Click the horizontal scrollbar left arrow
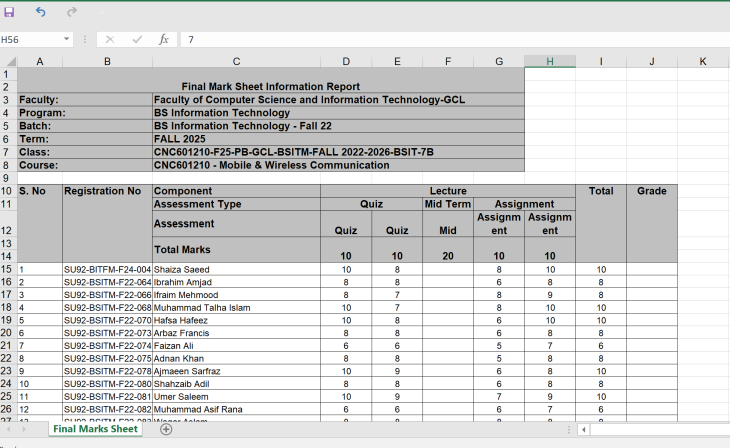Viewport: 730px width, 448px height. tap(583, 429)
